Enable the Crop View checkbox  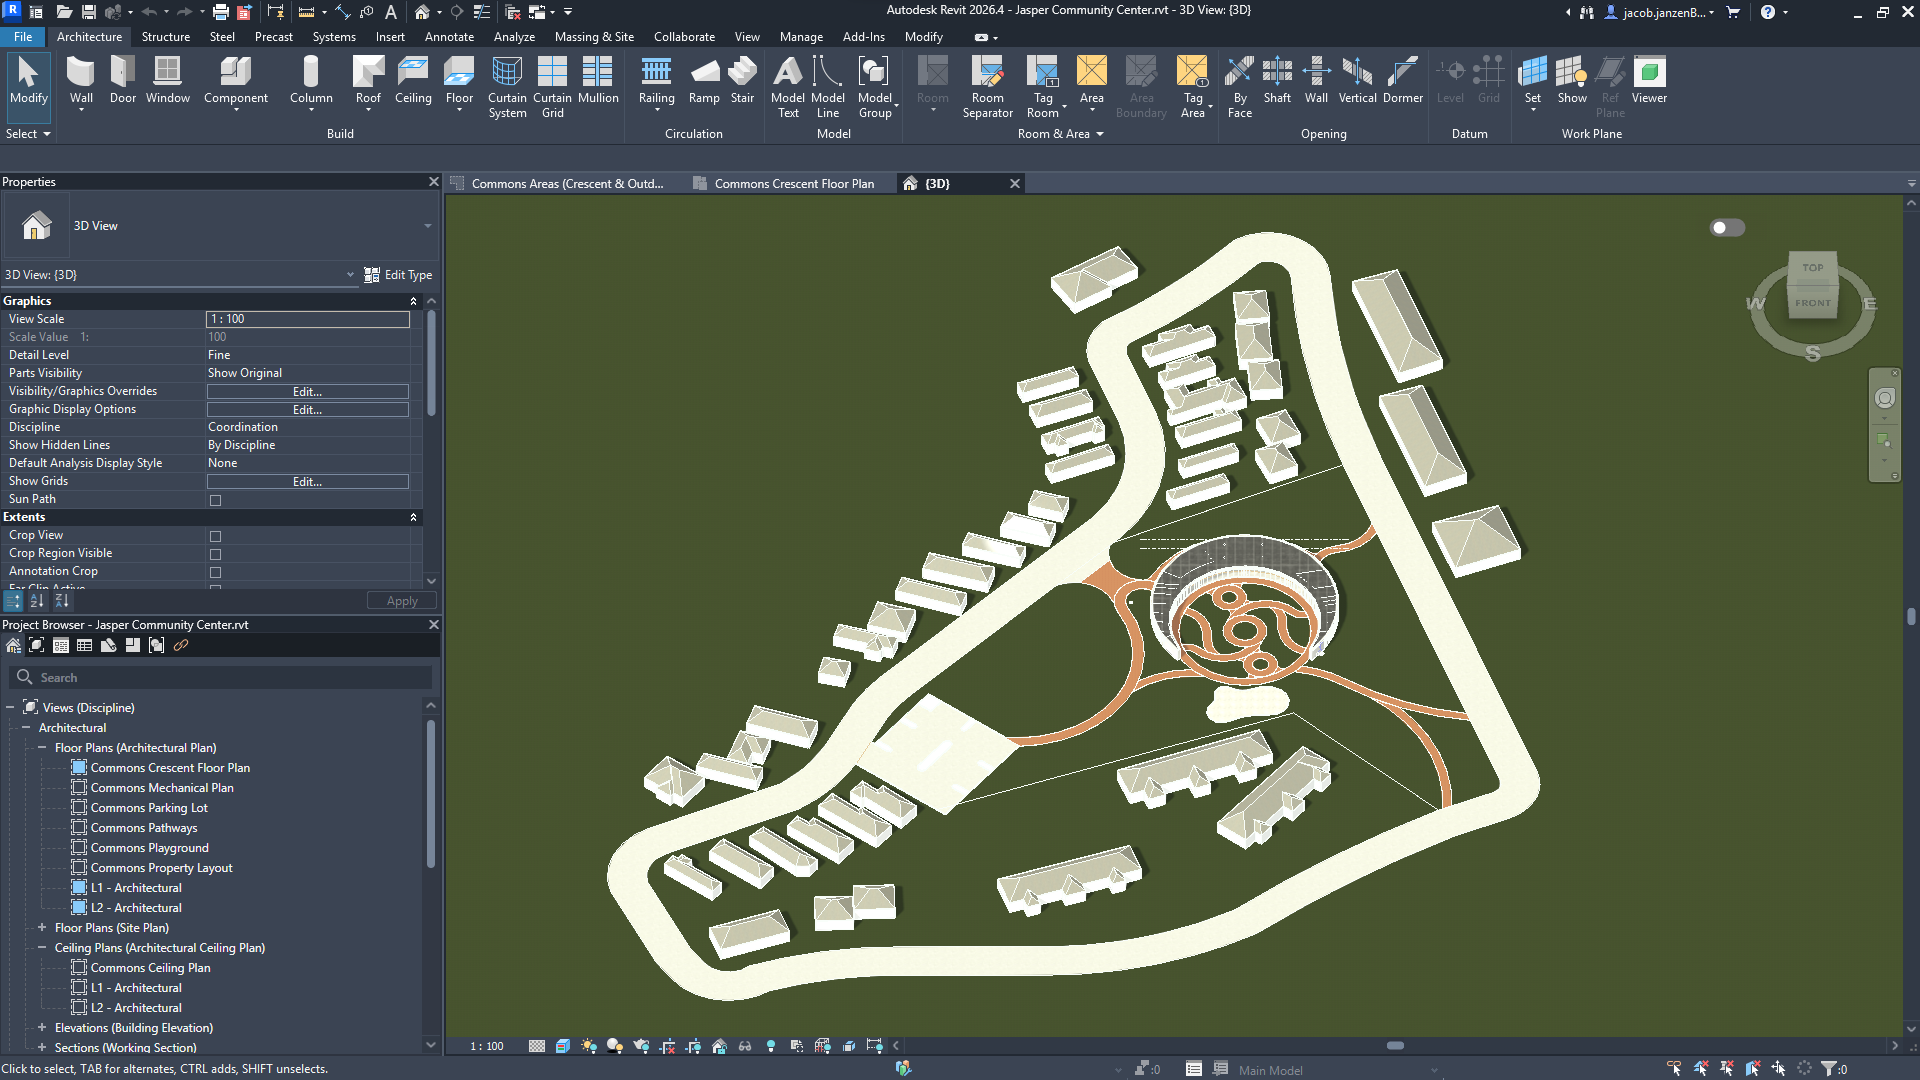215,536
